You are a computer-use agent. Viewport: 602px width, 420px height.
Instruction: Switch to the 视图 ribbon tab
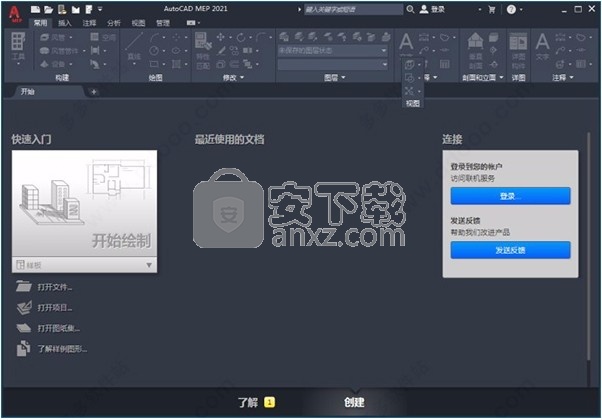pyautogui.click(x=138, y=23)
